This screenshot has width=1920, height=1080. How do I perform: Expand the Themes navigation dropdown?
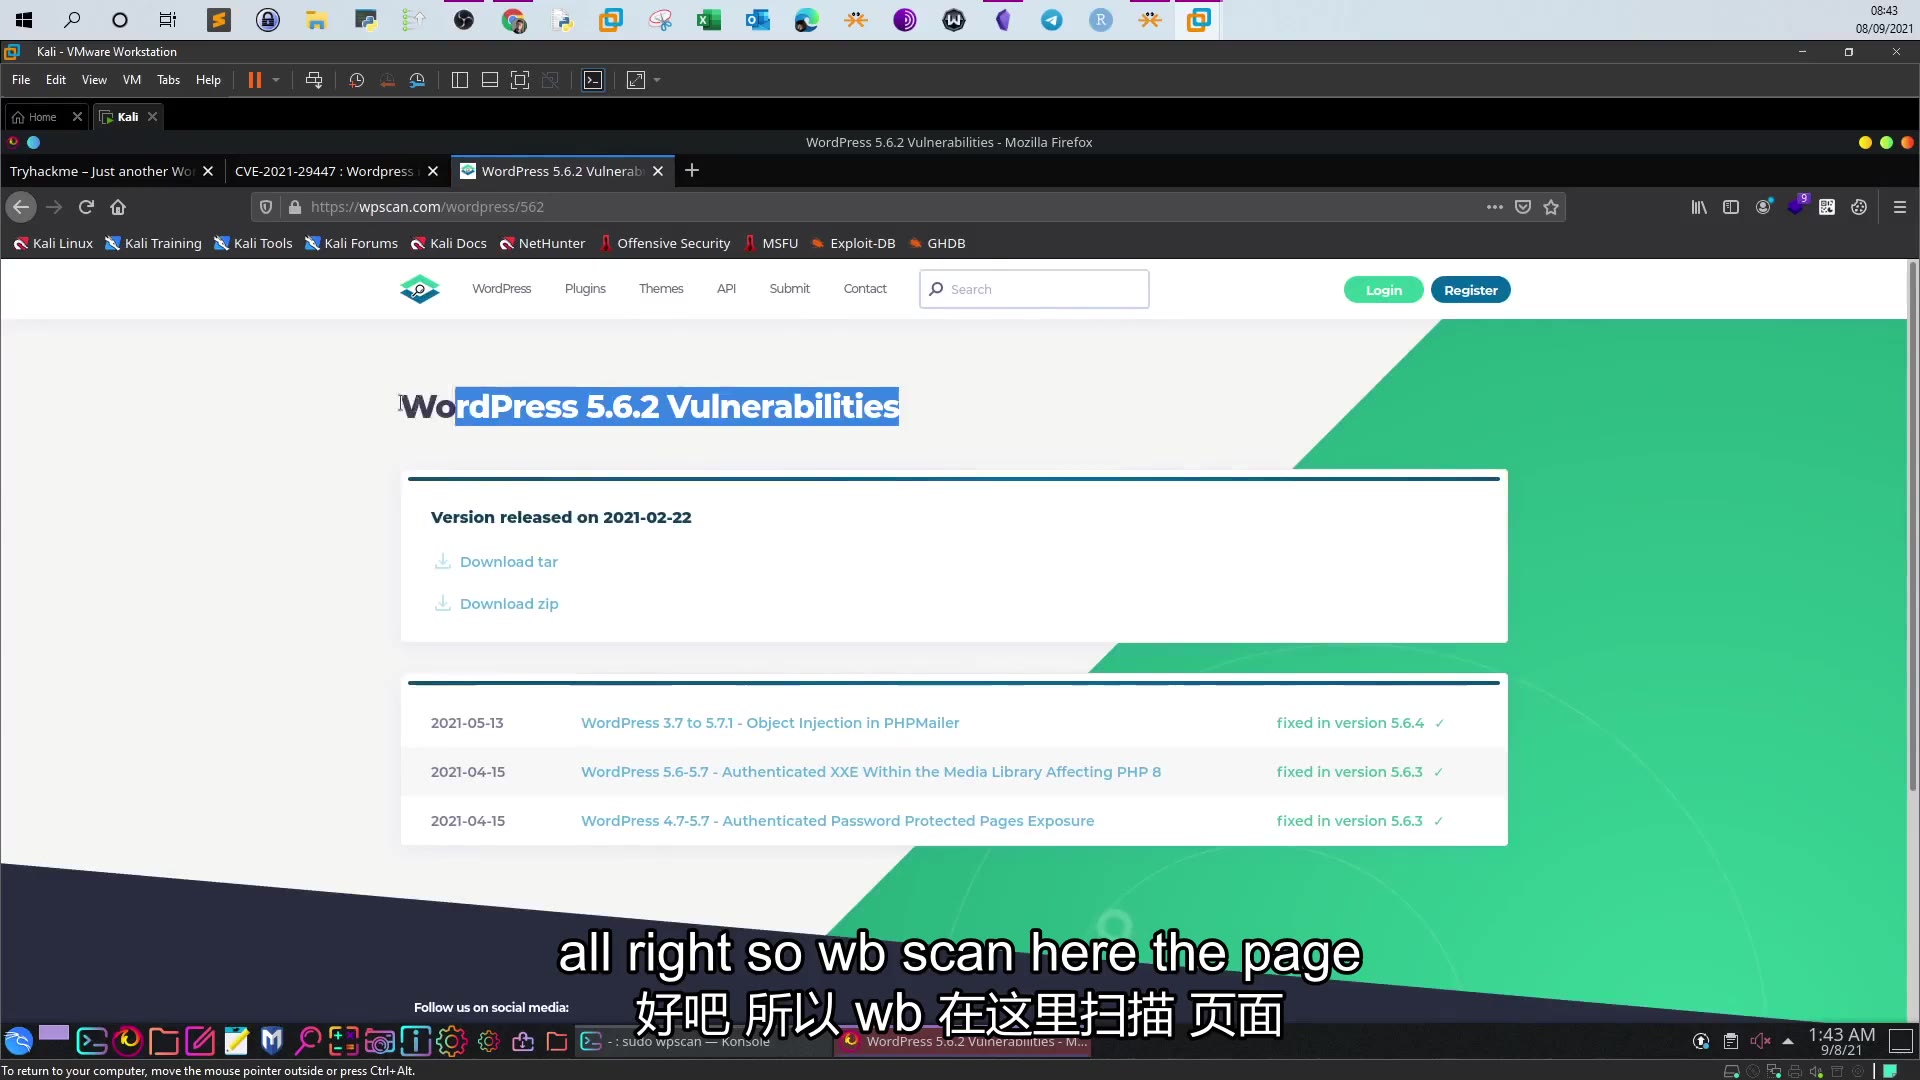tap(659, 289)
